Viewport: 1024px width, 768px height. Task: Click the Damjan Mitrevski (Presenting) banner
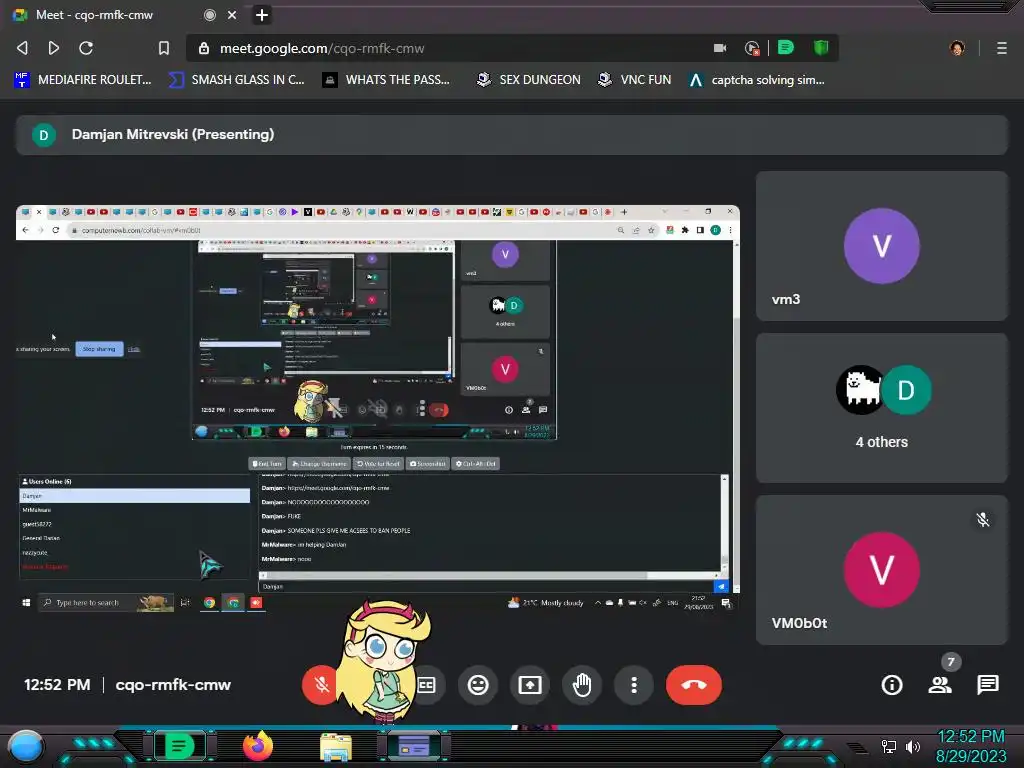point(511,135)
